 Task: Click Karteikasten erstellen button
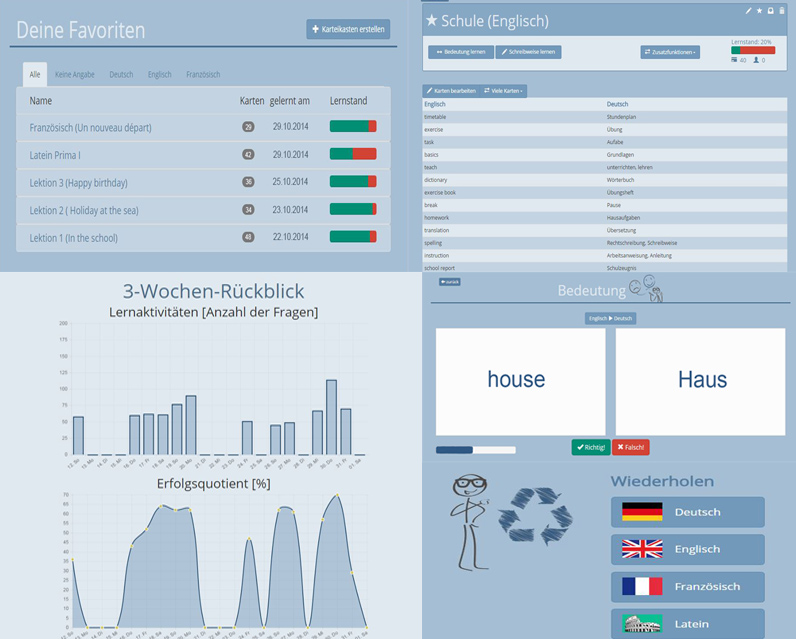pyautogui.click(x=348, y=29)
